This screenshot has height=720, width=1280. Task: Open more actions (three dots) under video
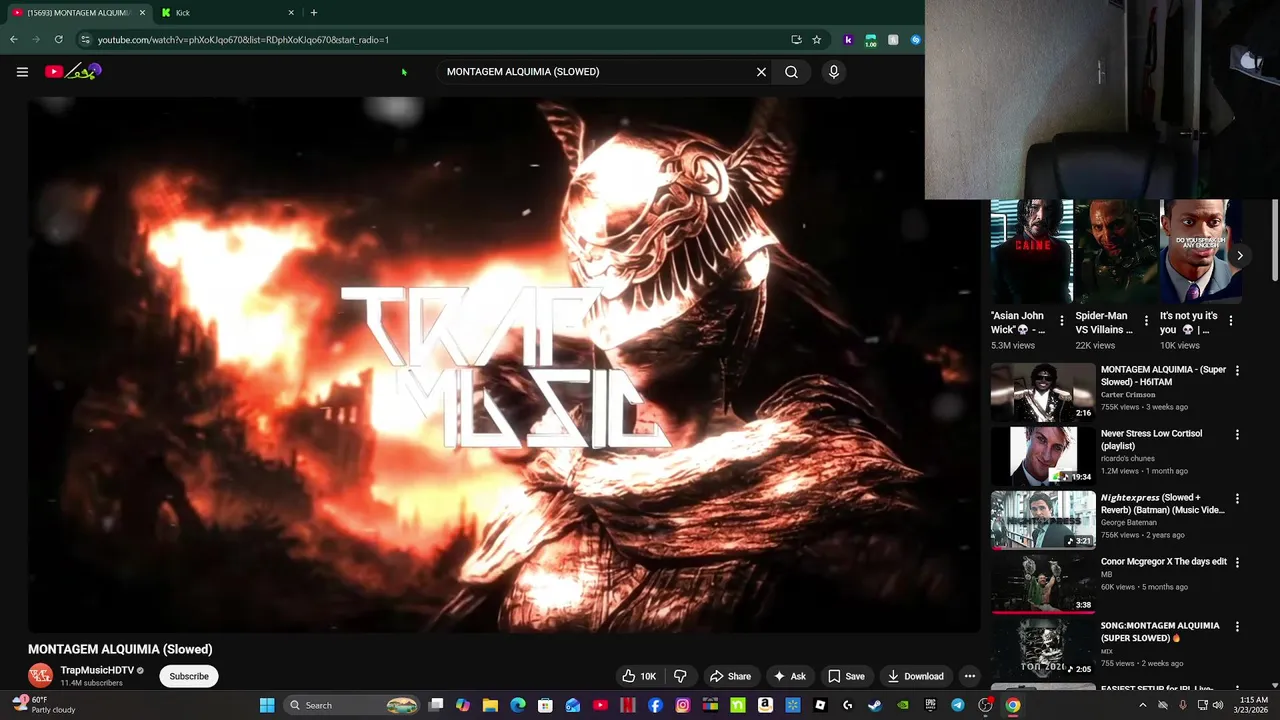tap(969, 676)
